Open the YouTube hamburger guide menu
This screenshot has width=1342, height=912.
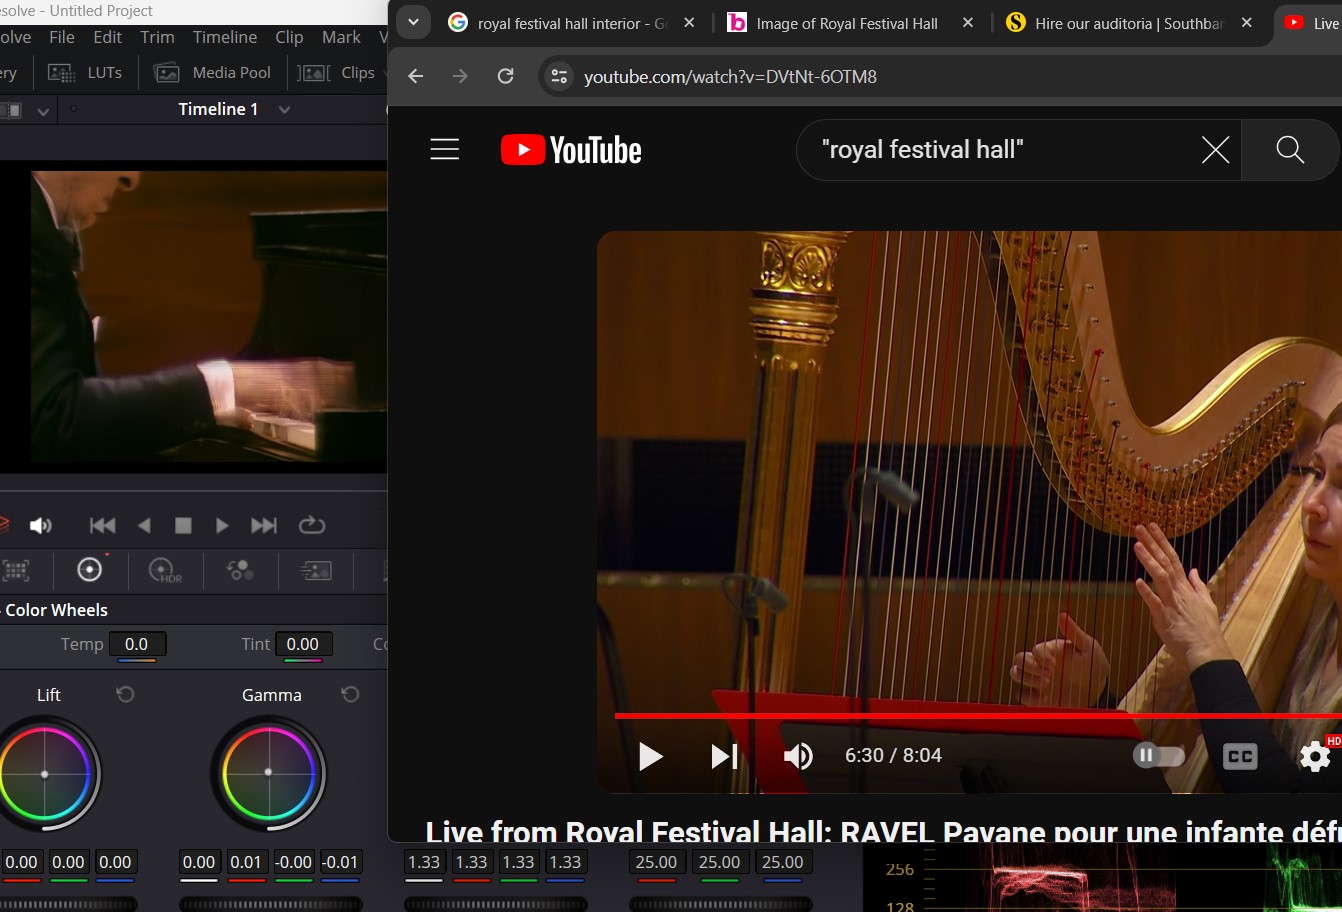click(x=444, y=150)
